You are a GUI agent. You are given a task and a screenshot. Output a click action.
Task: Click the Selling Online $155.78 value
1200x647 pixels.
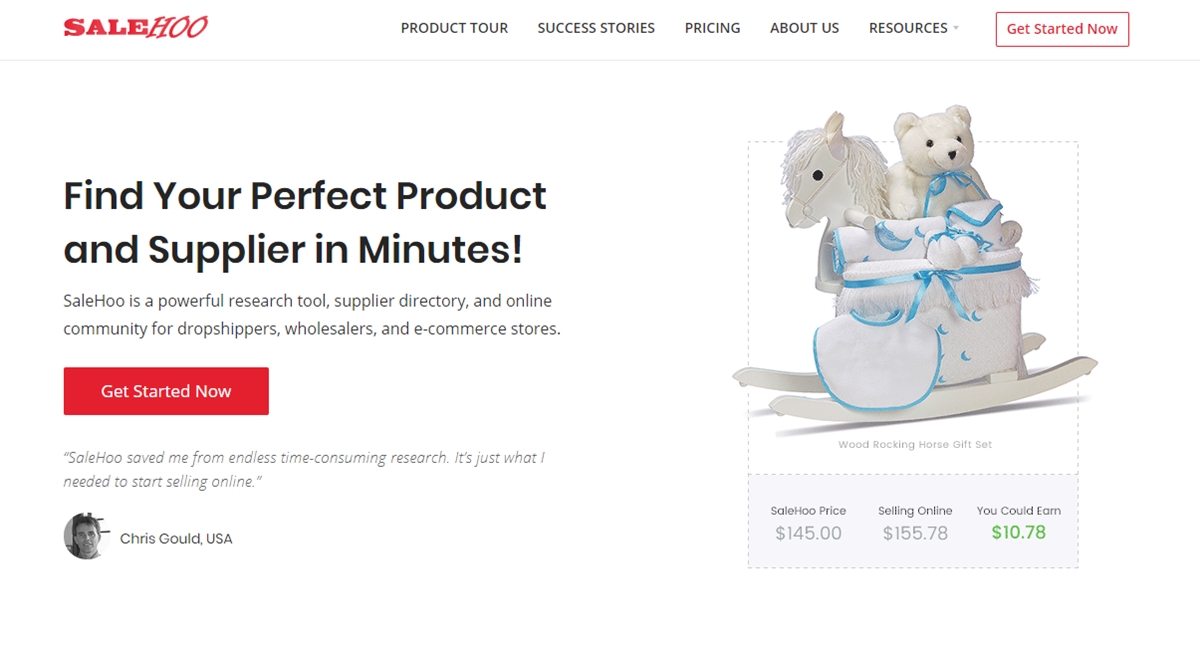click(x=915, y=533)
